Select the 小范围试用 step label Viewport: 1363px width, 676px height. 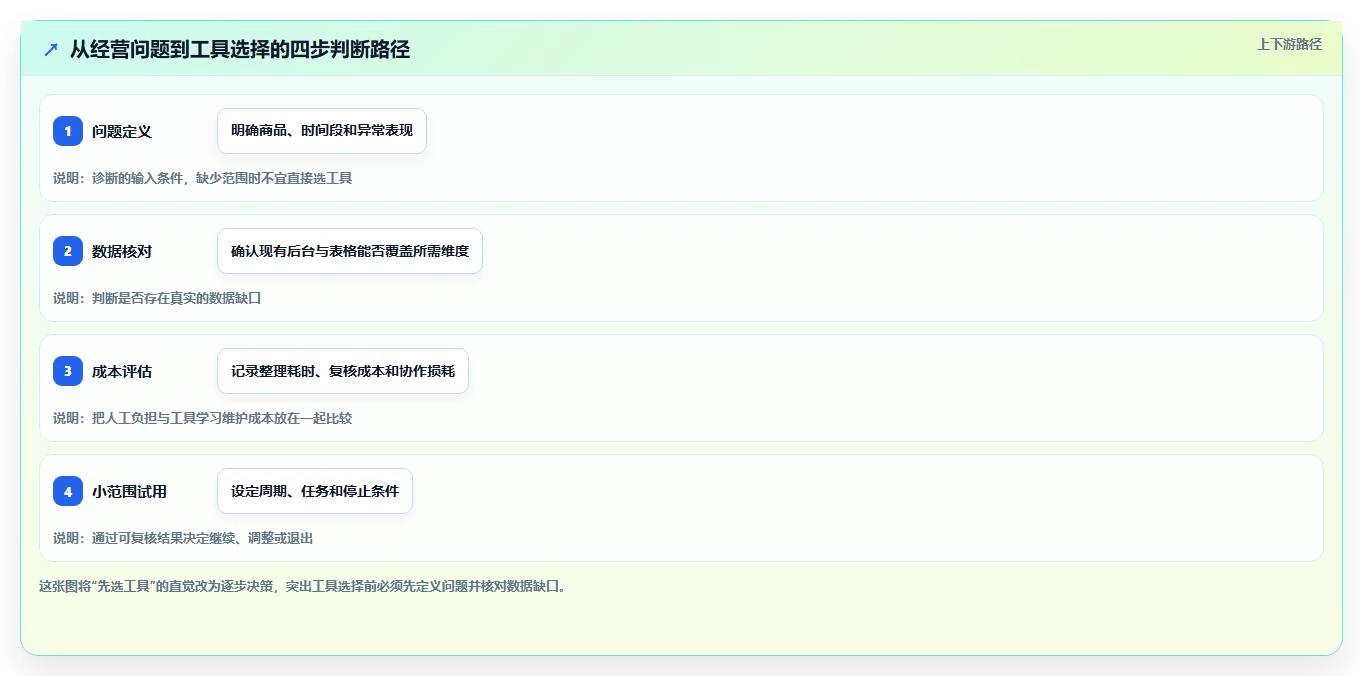[x=129, y=491]
